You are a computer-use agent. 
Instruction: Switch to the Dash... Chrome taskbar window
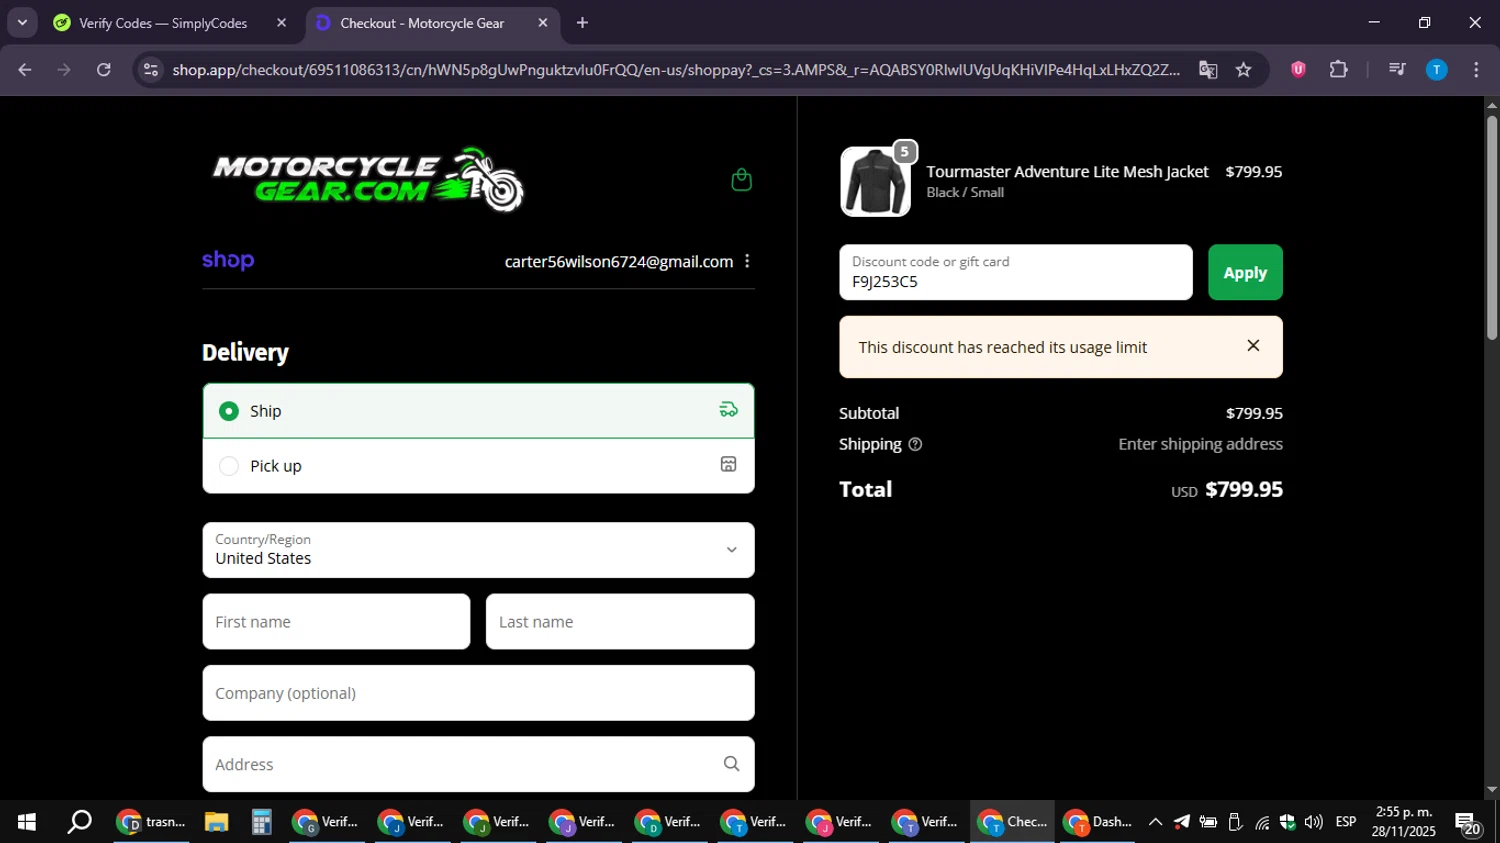1098,822
